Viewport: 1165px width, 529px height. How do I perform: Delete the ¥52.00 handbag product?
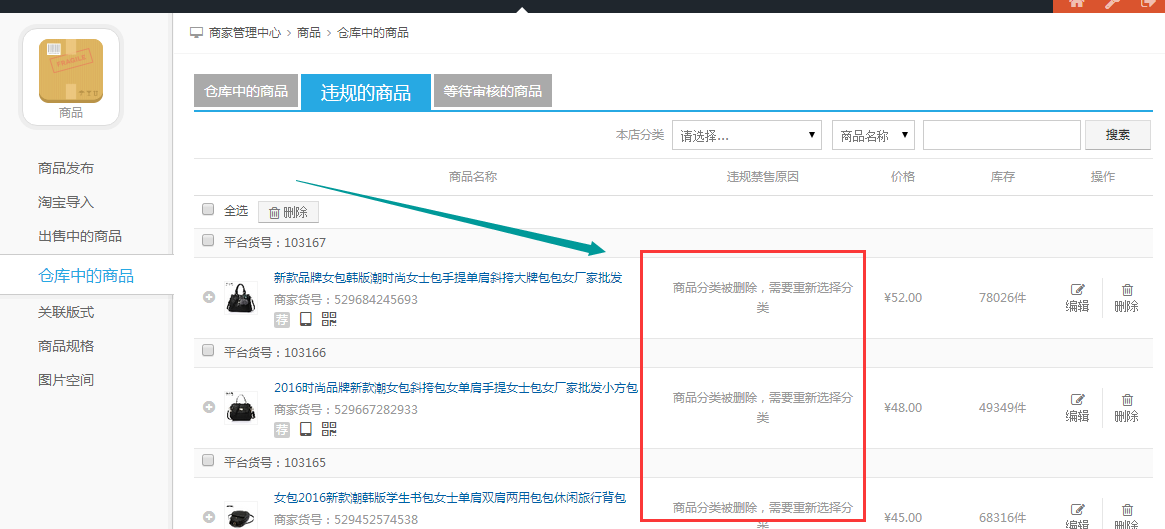pos(1126,298)
